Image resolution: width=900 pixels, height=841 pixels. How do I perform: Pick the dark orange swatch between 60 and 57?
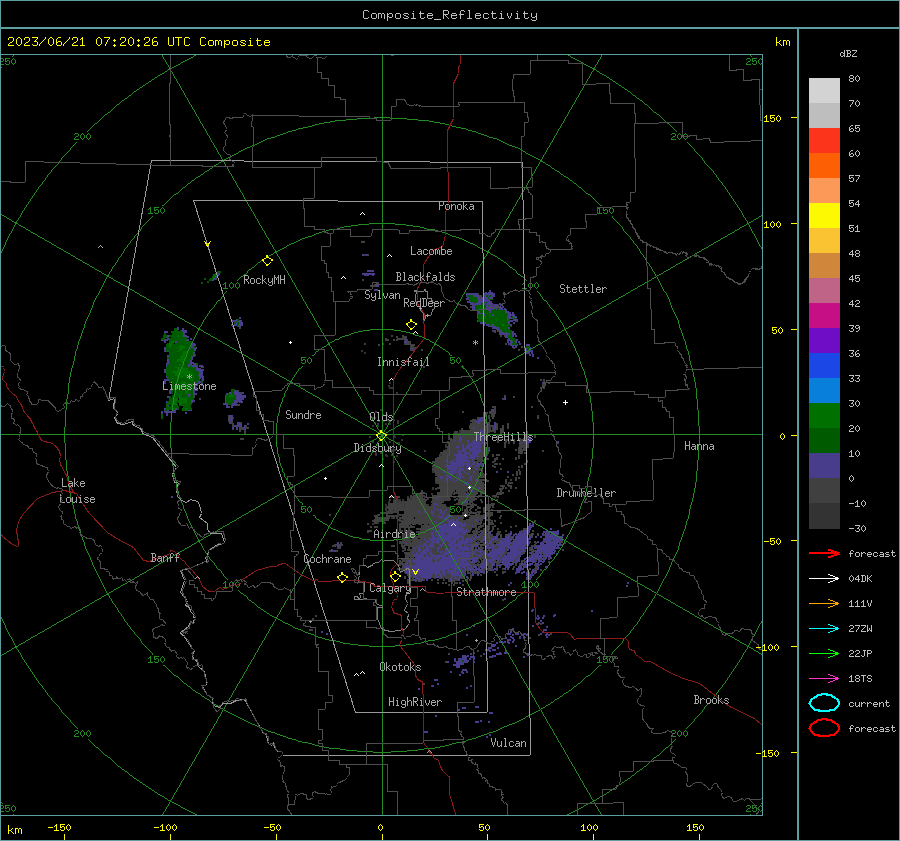coord(824,166)
